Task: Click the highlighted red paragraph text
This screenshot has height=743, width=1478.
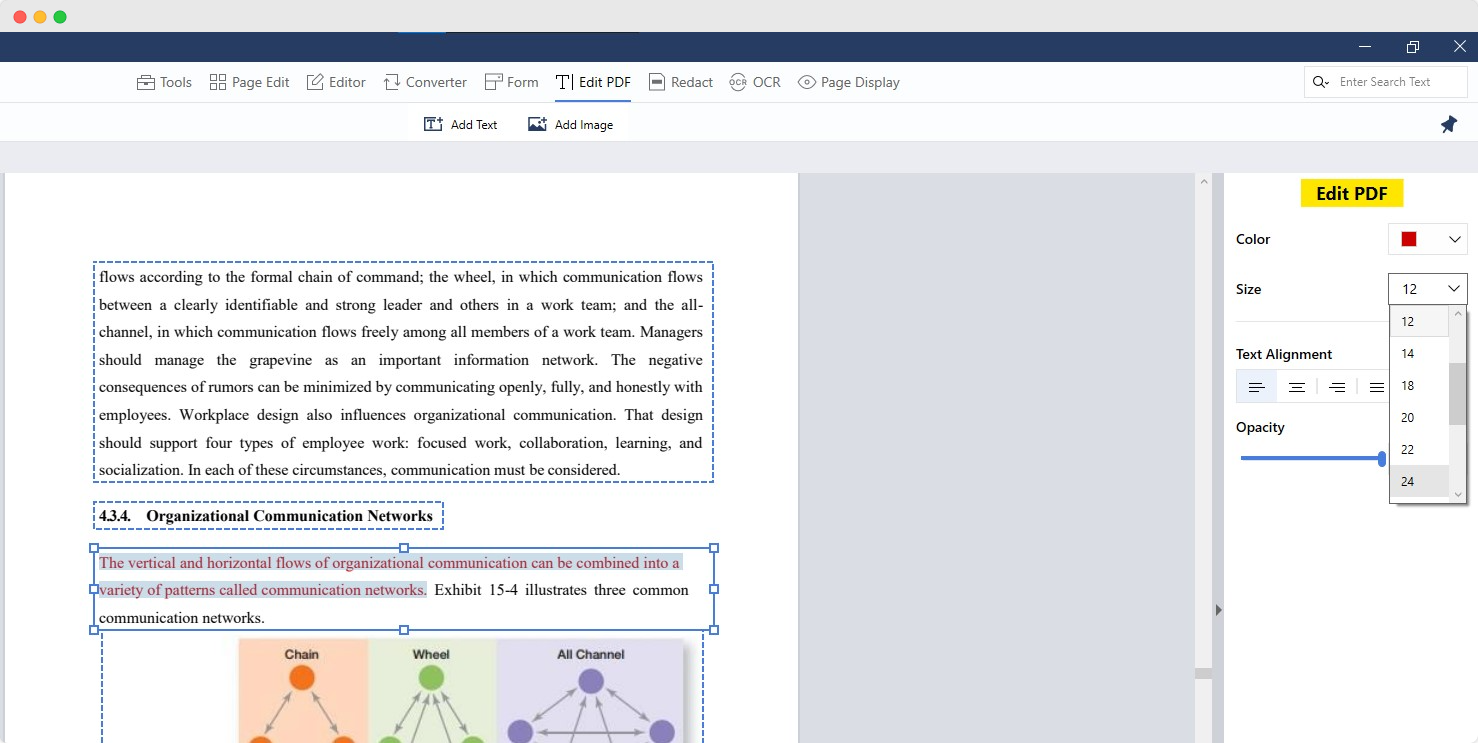Action: click(x=389, y=576)
